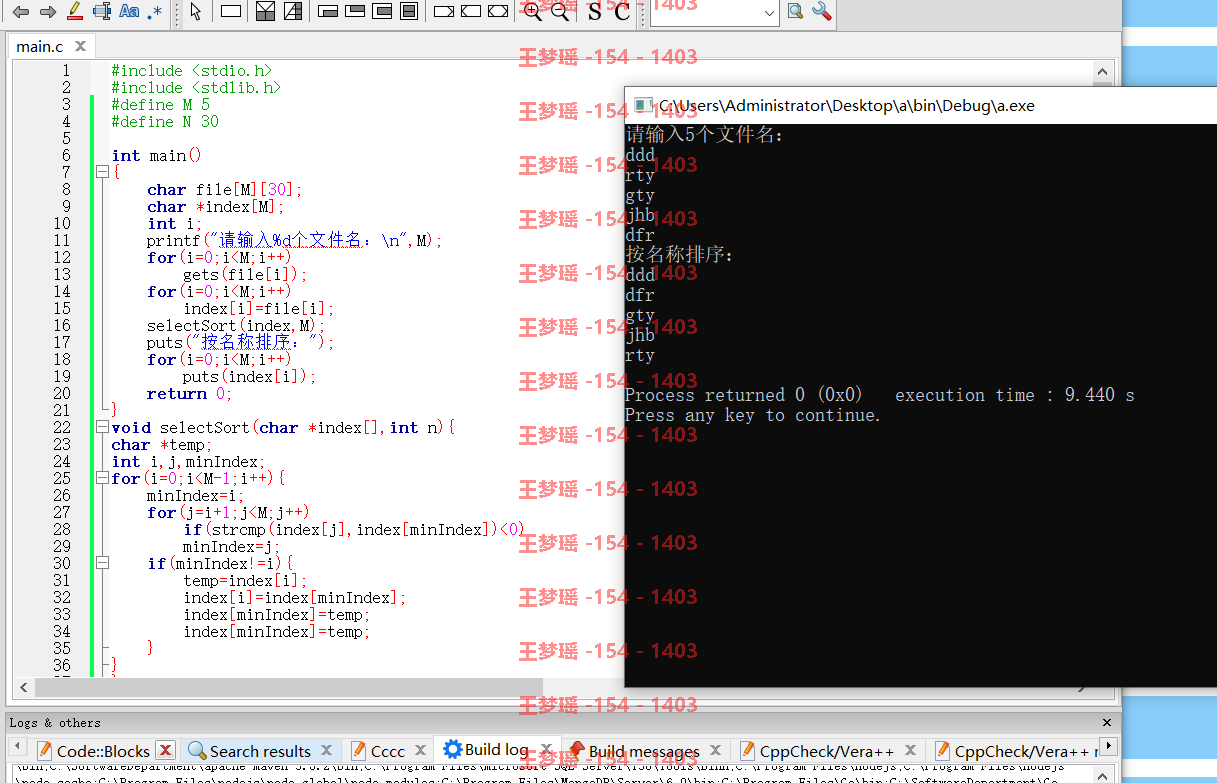Toggle Match case (Aa) option
This screenshot has height=783, width=1217.
tap(129, 12)
